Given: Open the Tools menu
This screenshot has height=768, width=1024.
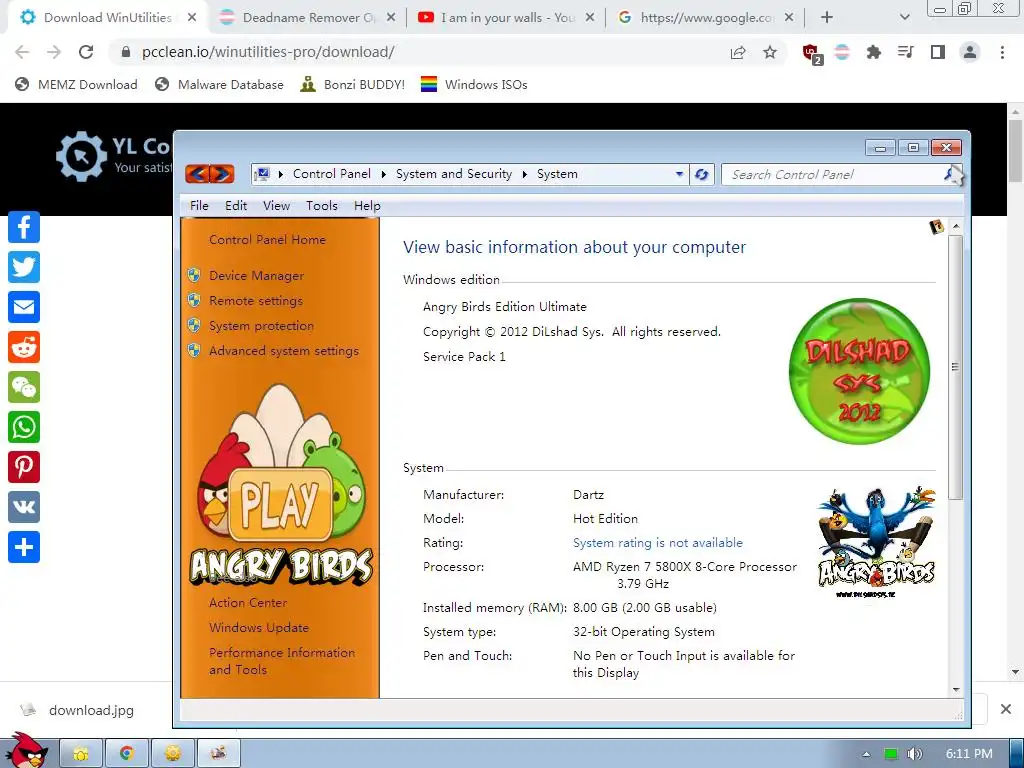Looking at the screenshot, I should (322, 206).
